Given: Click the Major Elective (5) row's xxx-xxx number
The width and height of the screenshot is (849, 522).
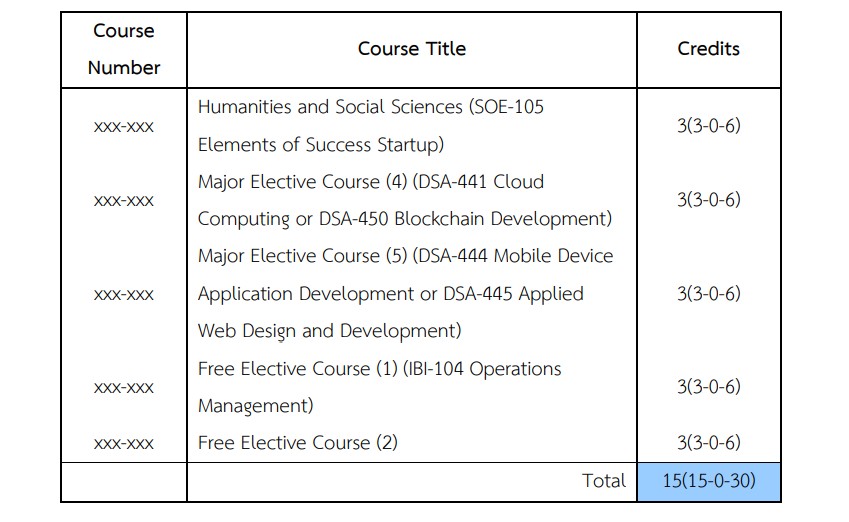Looking at the screenshot, I should pos(124,294).
